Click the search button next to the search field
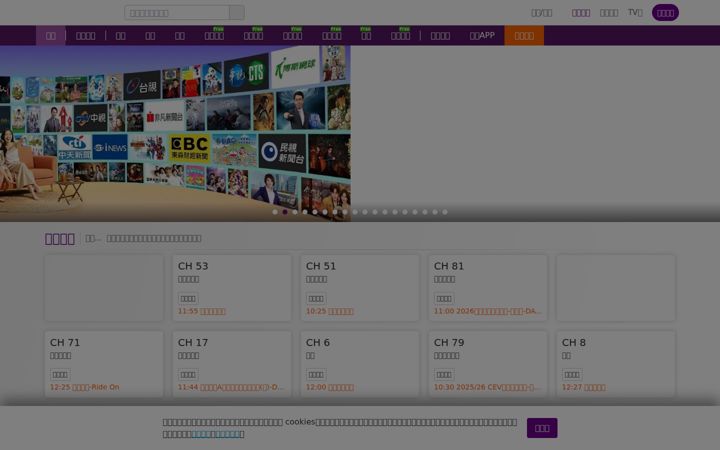Image resolution: width=720 pixels, height=450 pixels. [237, 13]
